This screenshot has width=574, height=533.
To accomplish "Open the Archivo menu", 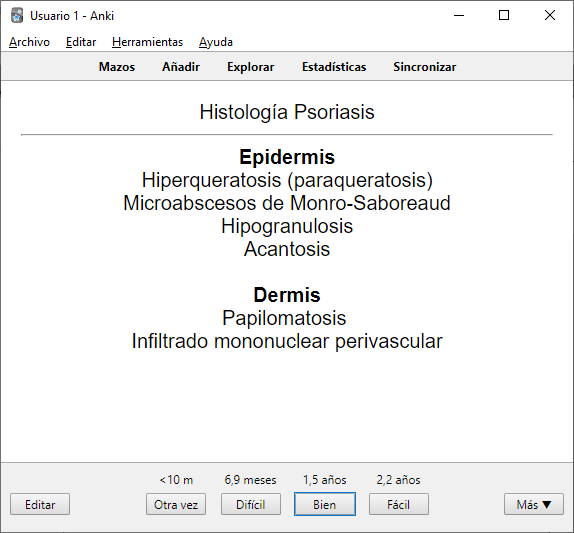I will [29, 42].
